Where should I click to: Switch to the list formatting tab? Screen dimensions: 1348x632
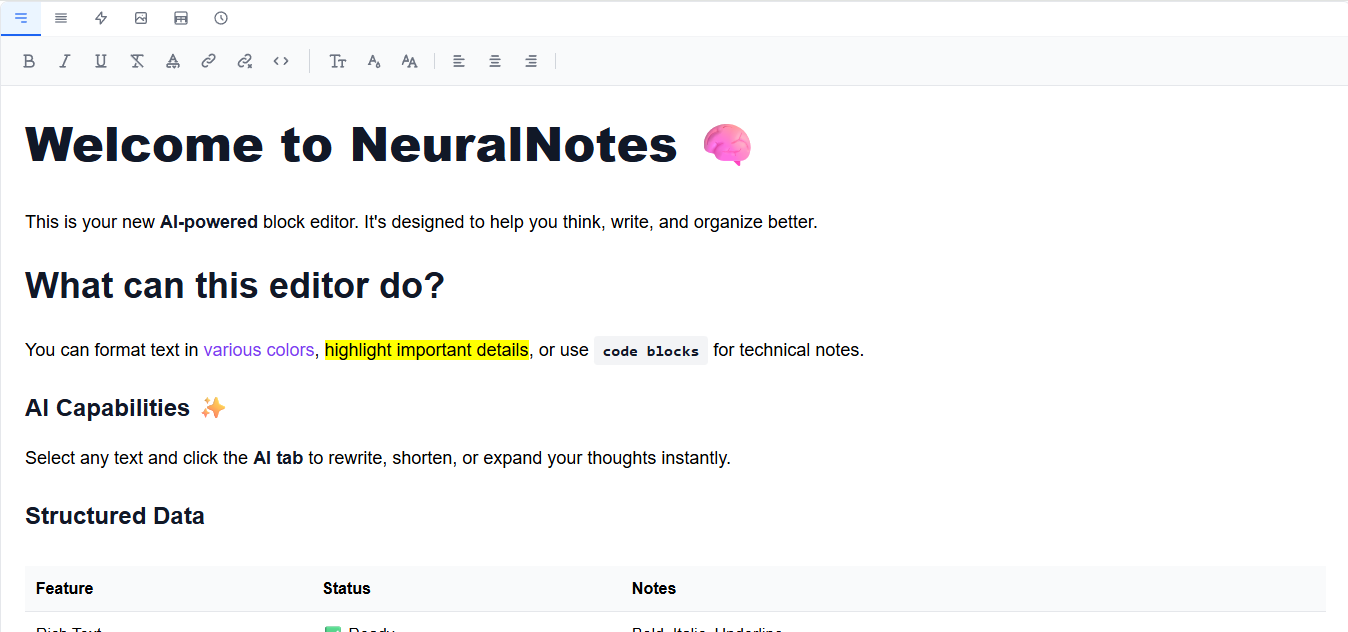click(60, 18)
